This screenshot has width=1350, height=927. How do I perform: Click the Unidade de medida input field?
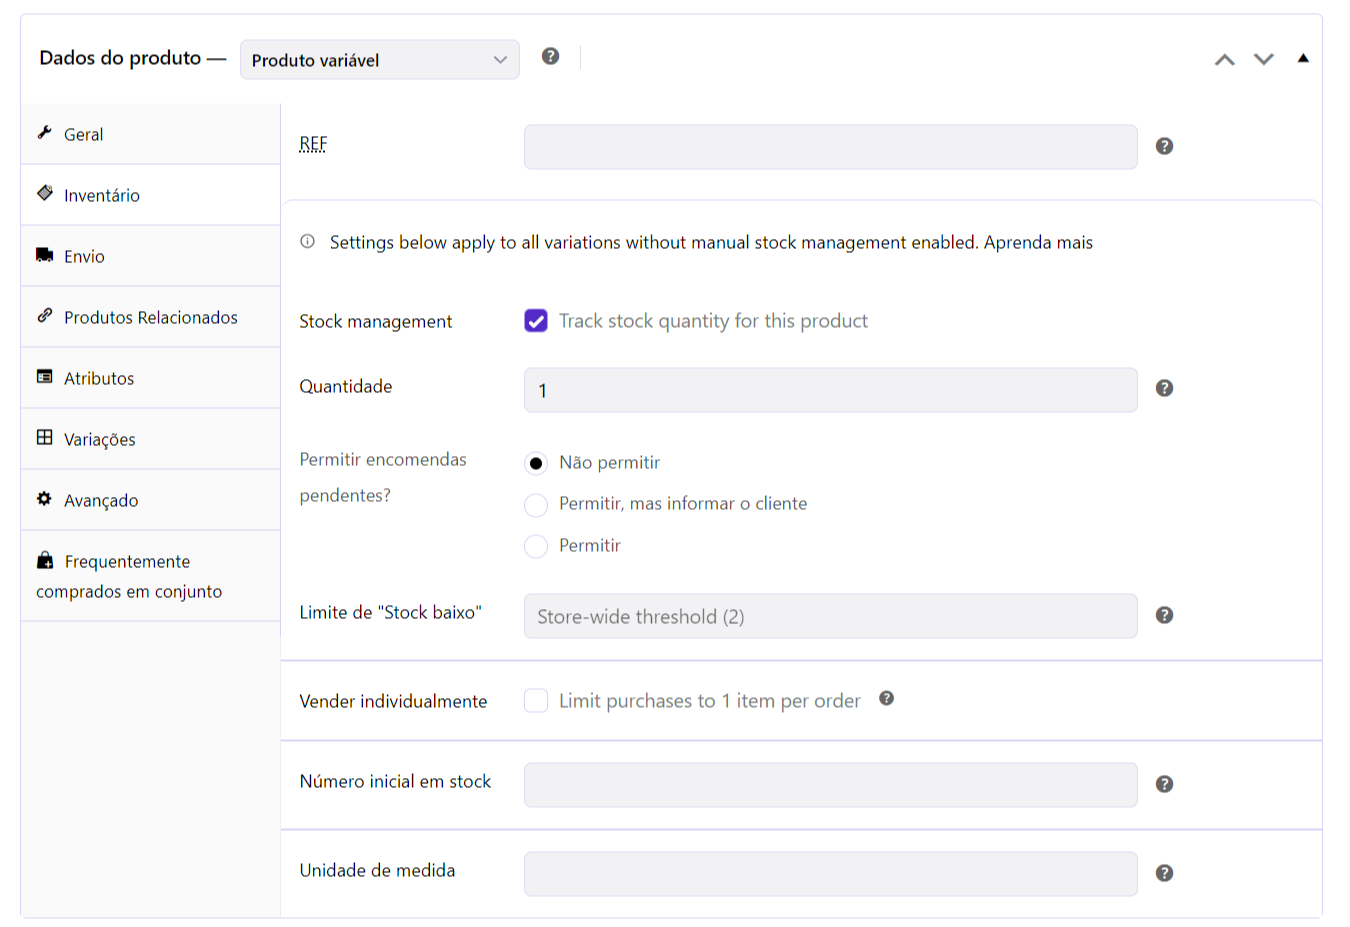click(831, 874)
